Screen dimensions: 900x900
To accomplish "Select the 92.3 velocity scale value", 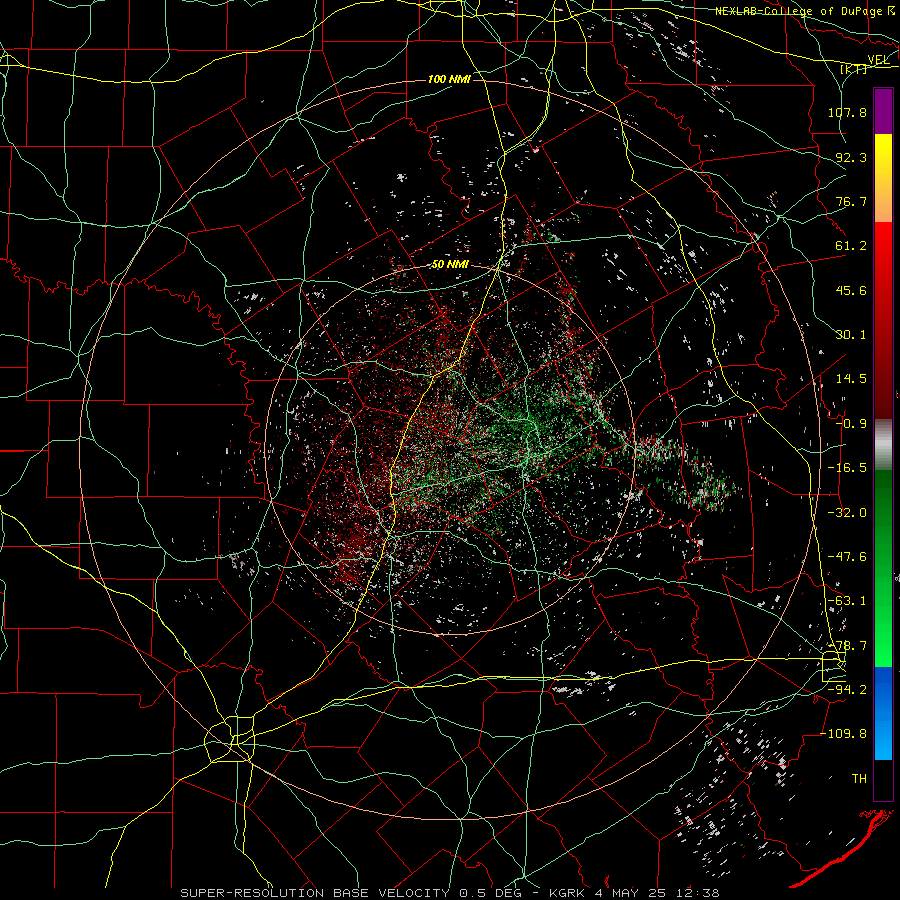I will [x=851, y=157].
